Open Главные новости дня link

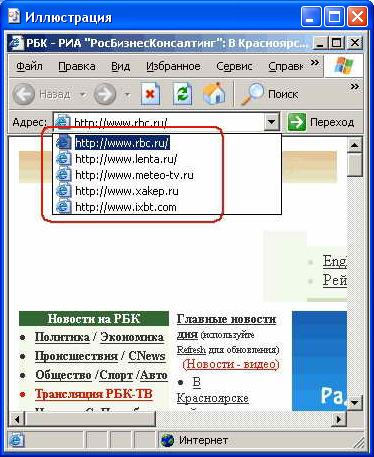pyautogui.click(x=226, y=326)
